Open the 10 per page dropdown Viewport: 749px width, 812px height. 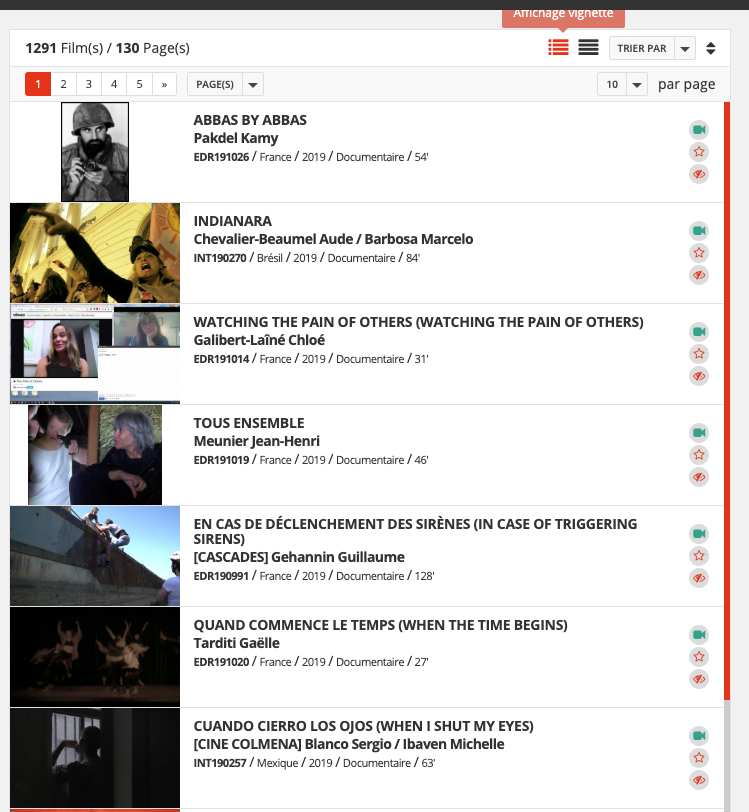622,84
